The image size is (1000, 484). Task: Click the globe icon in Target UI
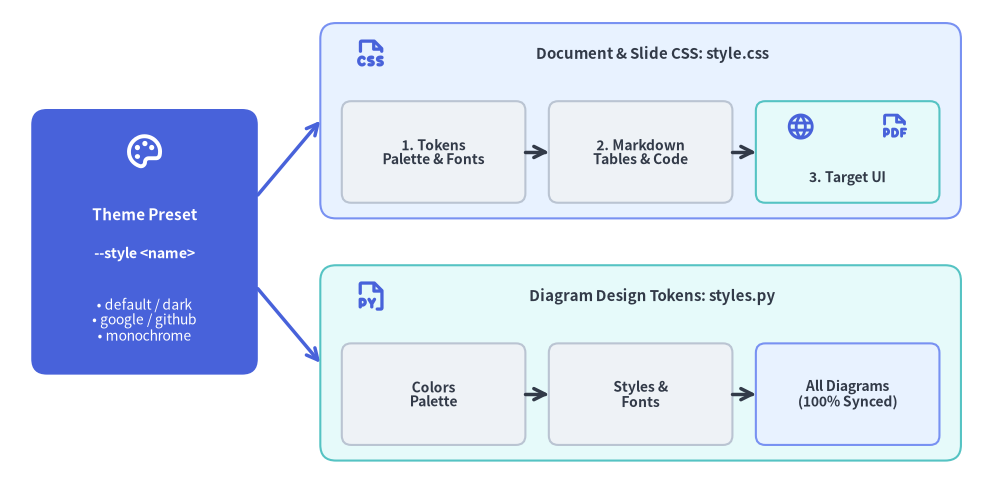coord(800,126)
